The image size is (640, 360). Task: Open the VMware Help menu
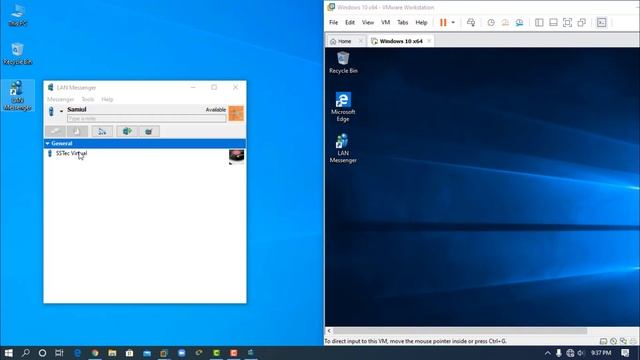(421, 22)
